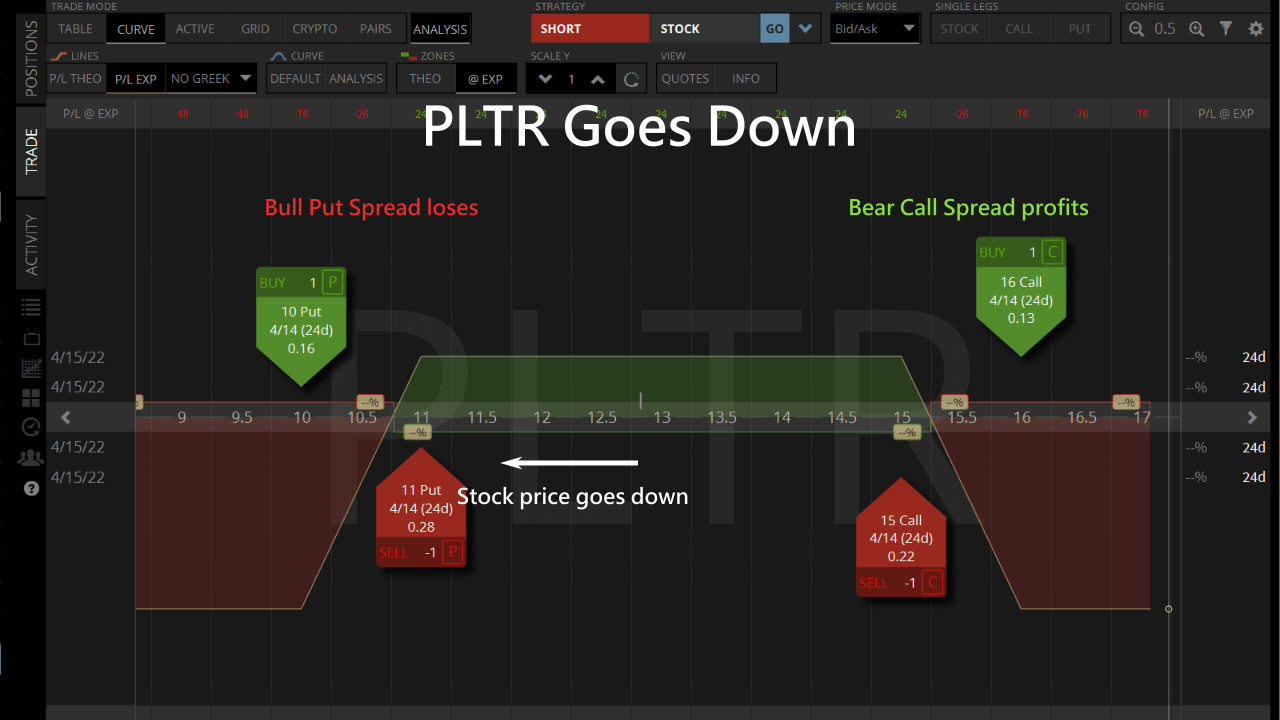
Task: Click the STOCK strategy selector
Action: 704,29
